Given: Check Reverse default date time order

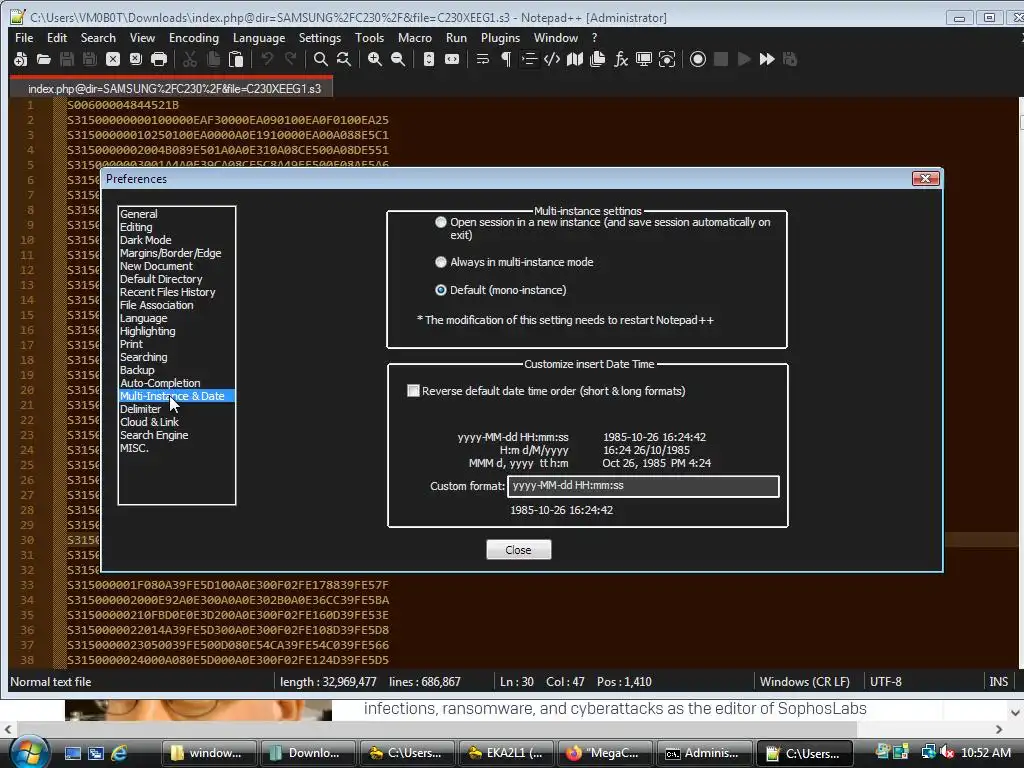Looking at the screenshot, I should 413,391.
